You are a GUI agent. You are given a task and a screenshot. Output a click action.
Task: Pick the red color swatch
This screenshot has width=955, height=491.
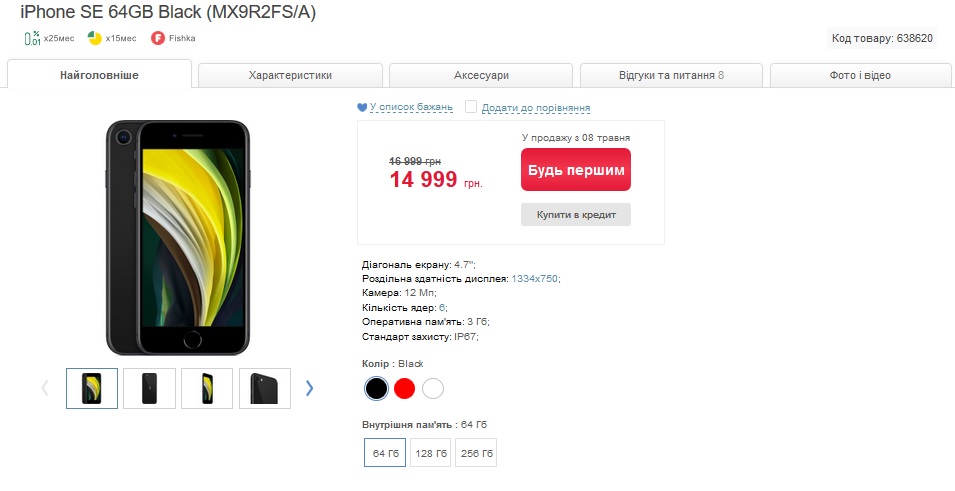(x=404, y=389)
